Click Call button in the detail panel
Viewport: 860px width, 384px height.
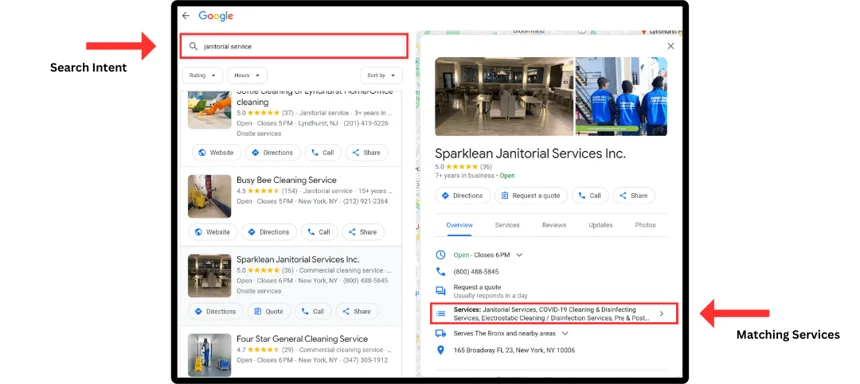pyautogui.click(x=590, y=195)
